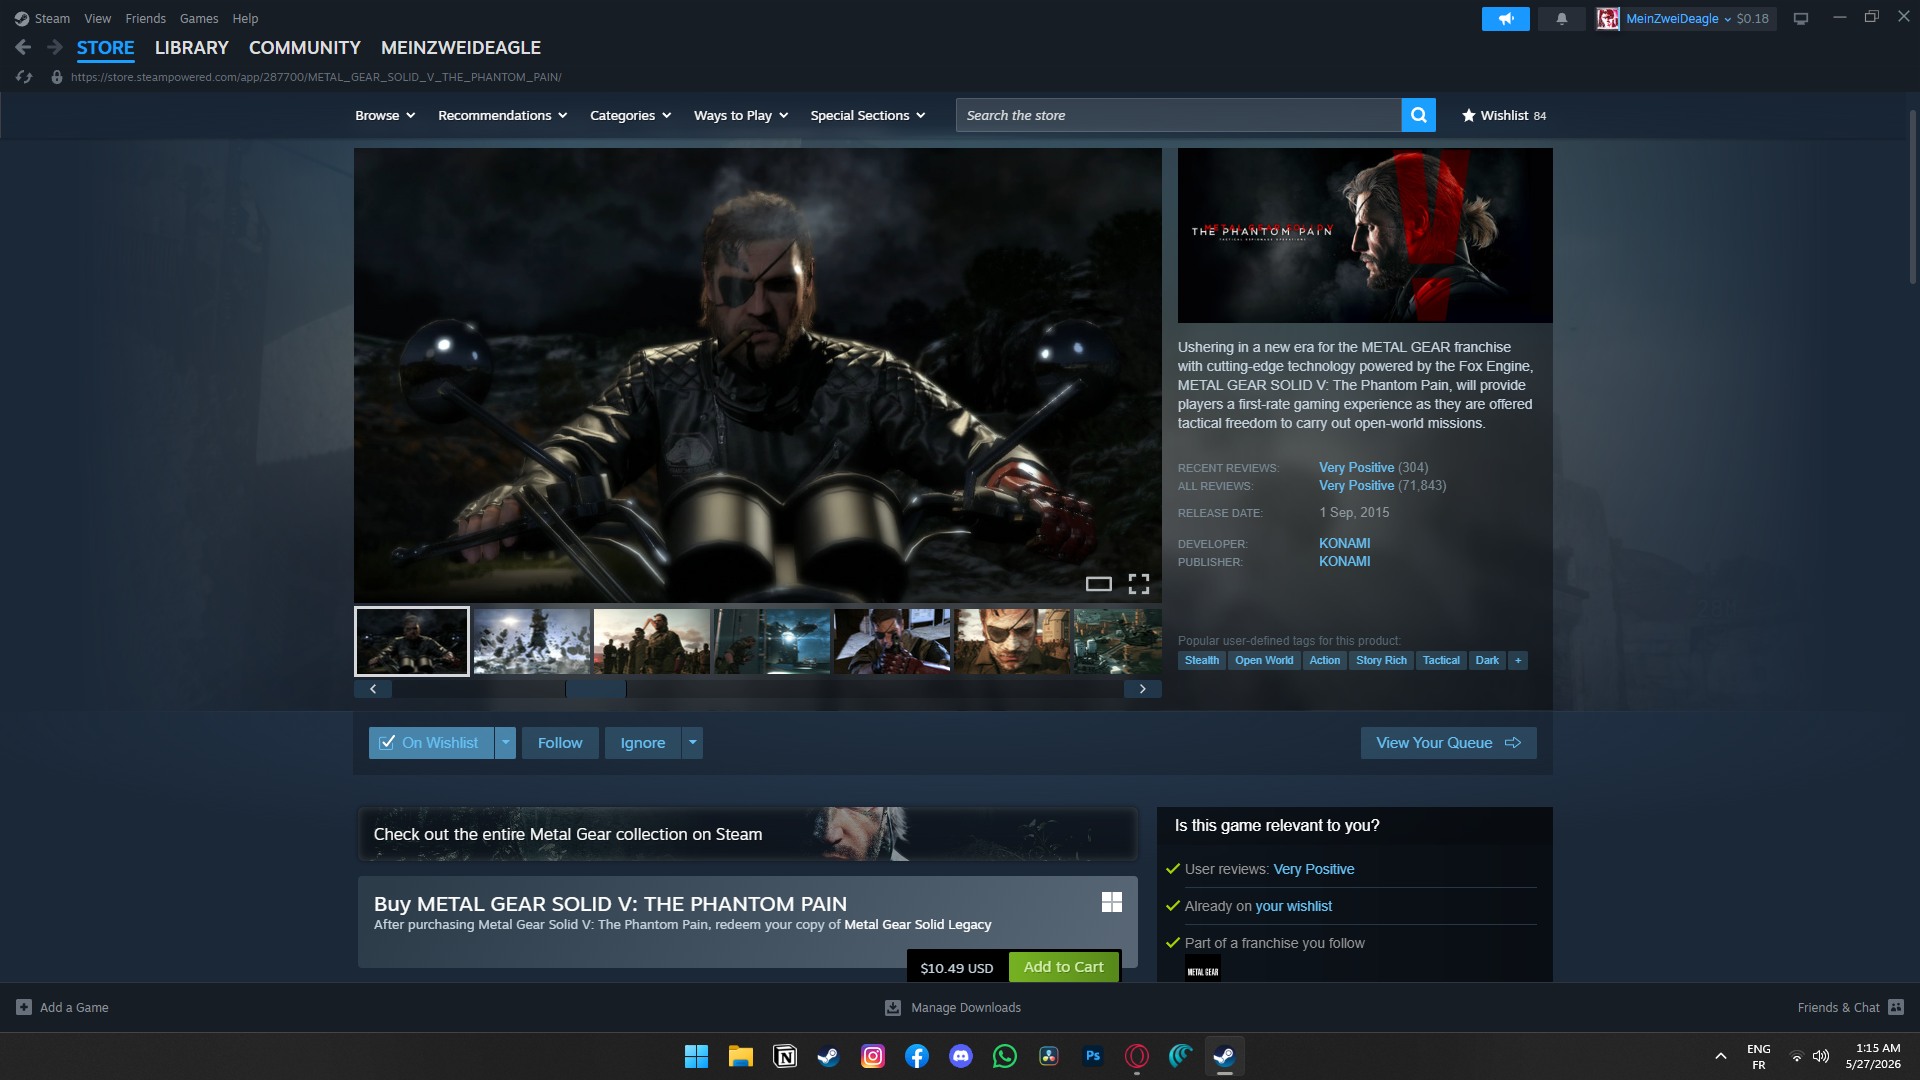1920x1080 pixels.
Task: Click the thumbnail strip right arrow
Action: [1143, 689]
